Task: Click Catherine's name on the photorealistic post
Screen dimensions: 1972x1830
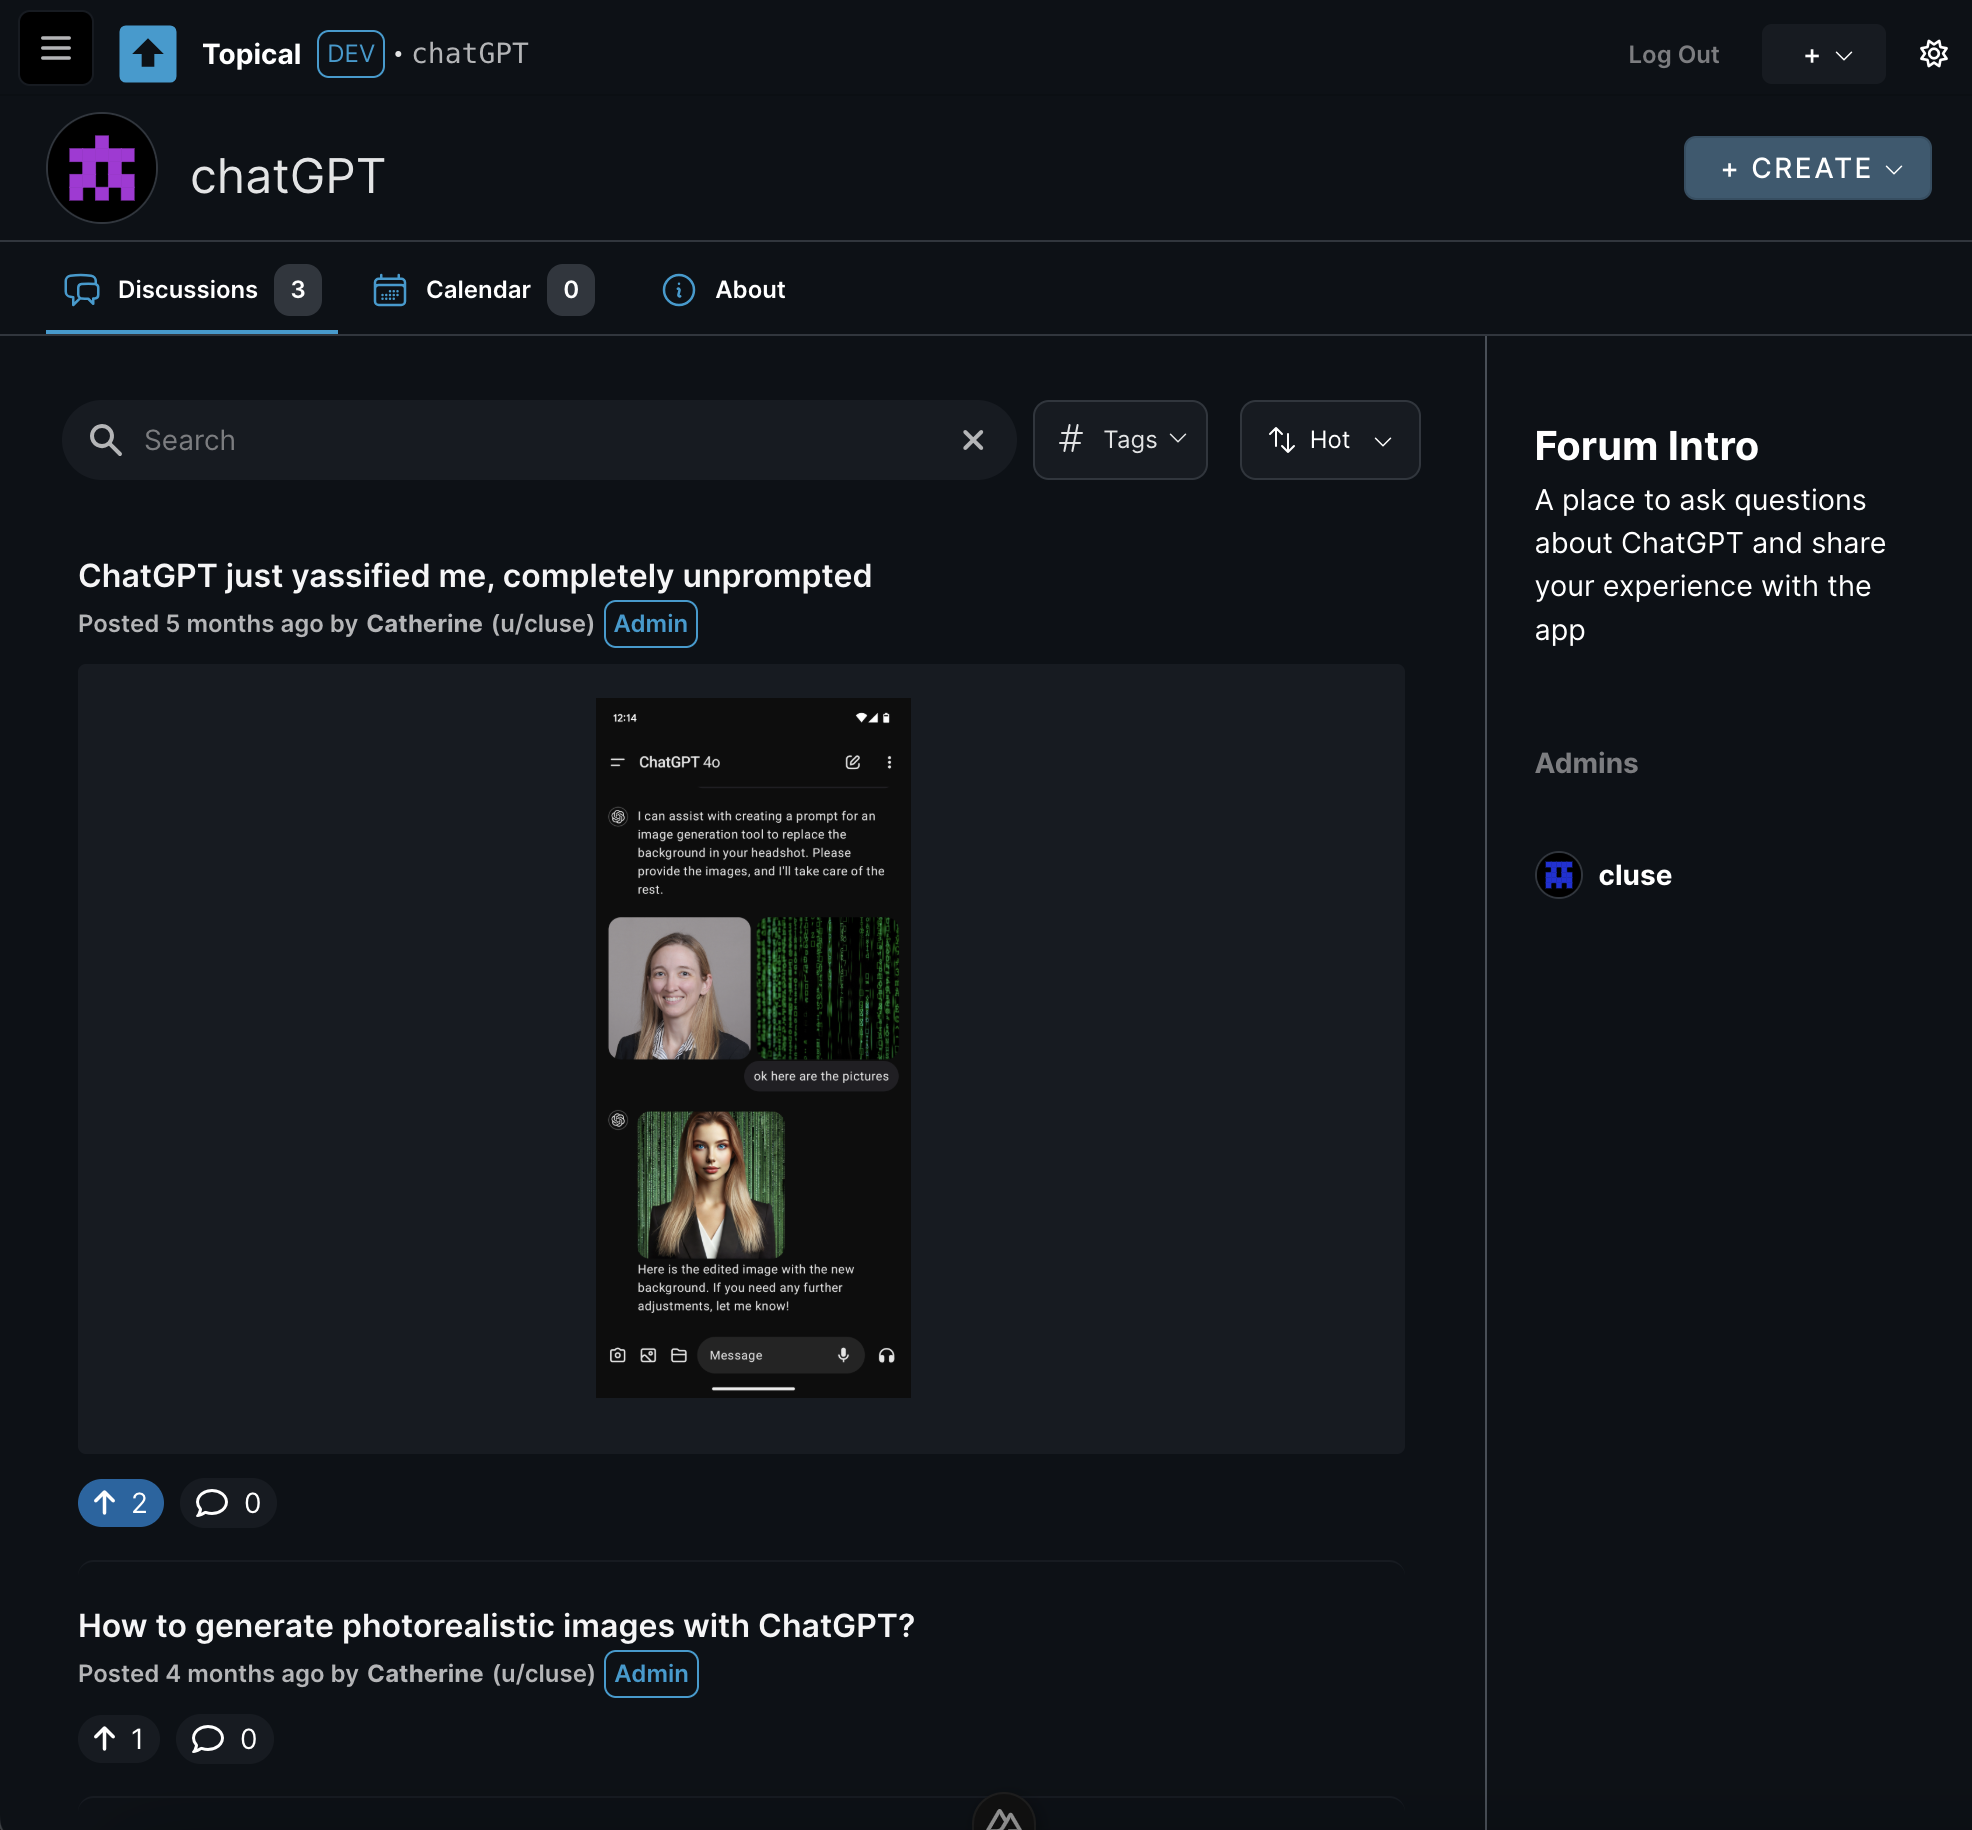Action: click(x=425, y=1674)
